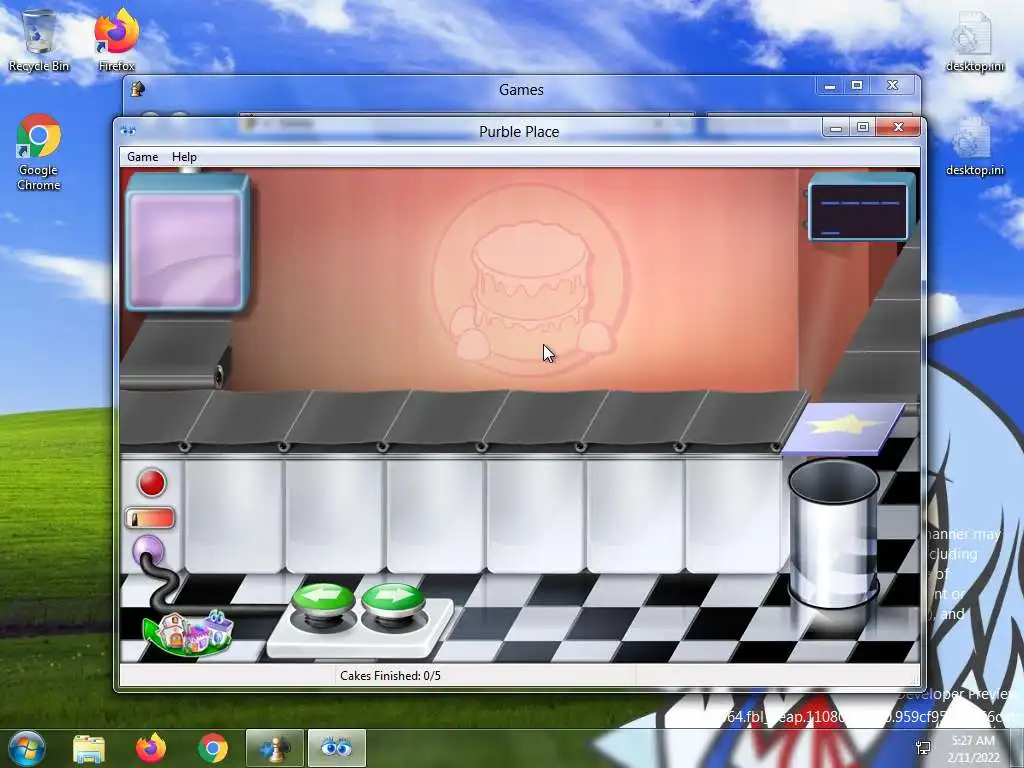Select the Firefox desktop shortcut
1024x768 pixels.
point(117,40)
